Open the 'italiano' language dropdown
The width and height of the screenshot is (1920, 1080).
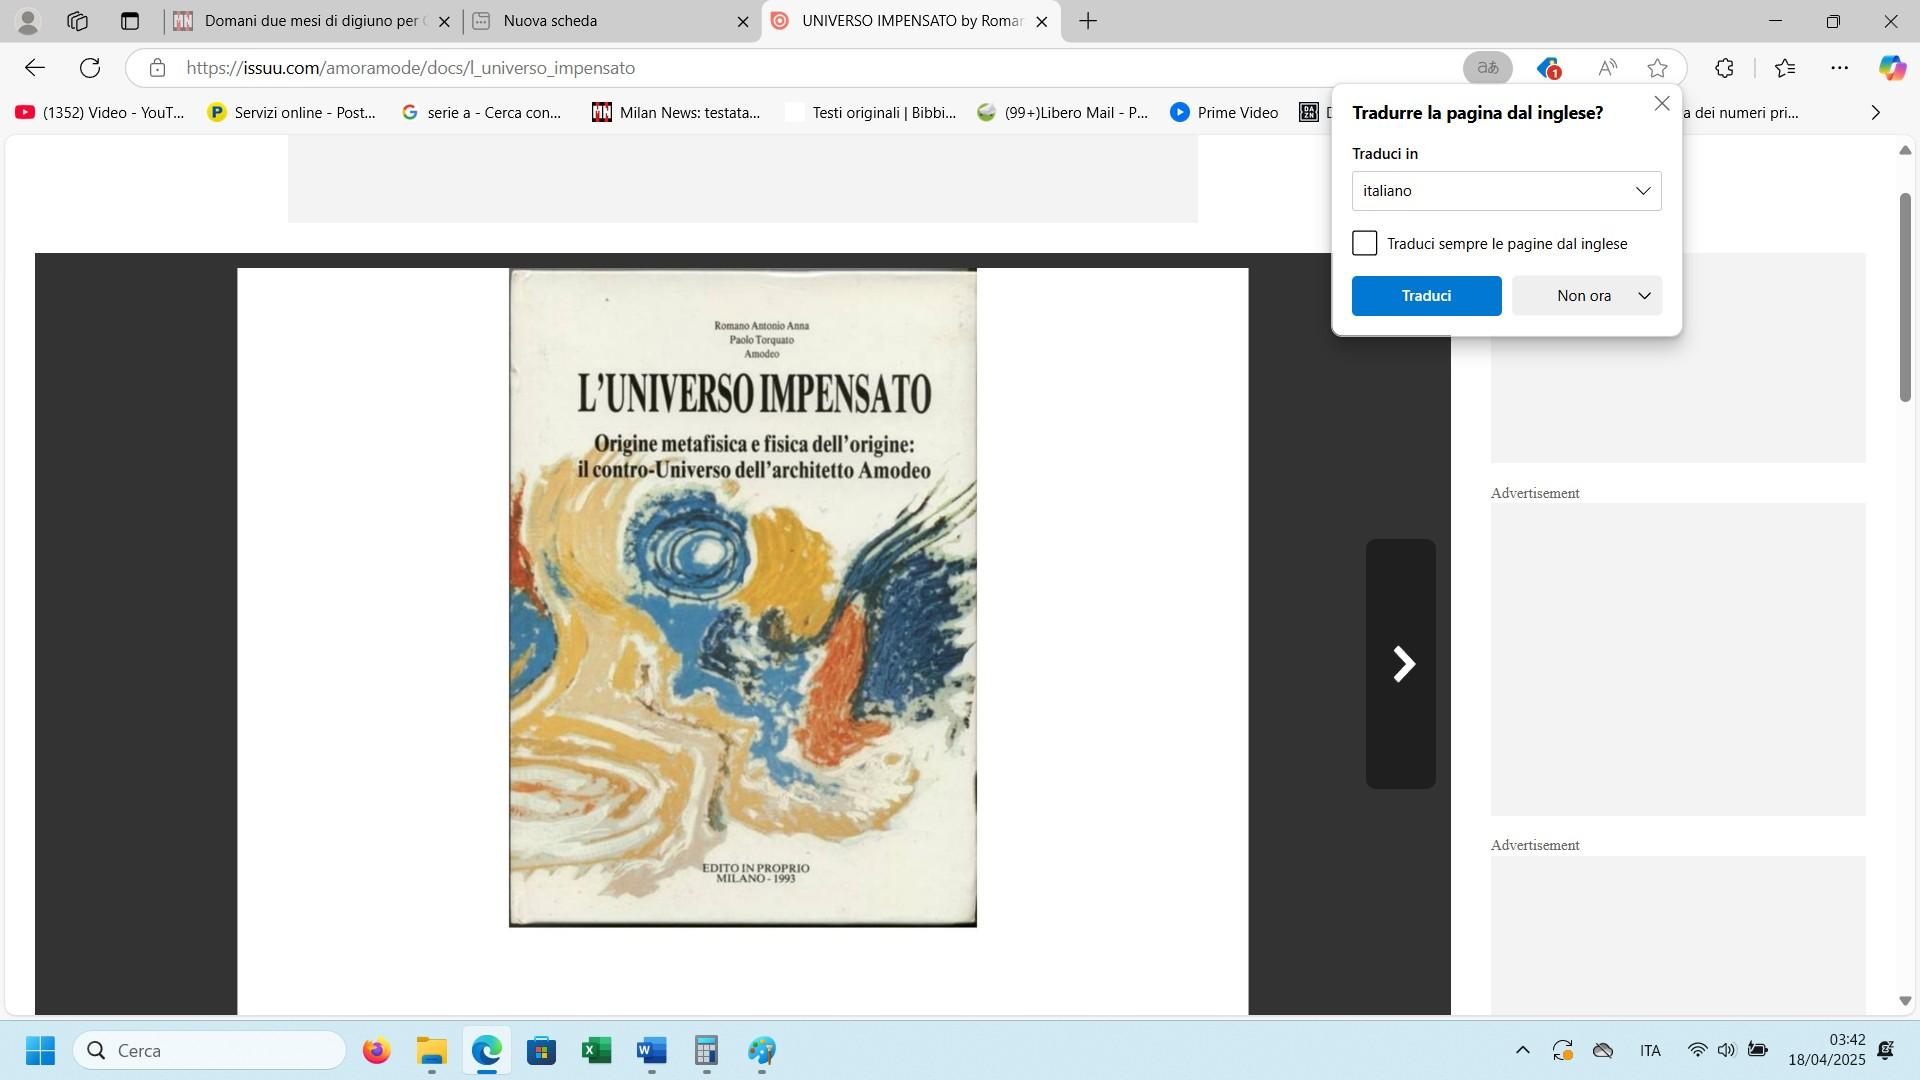click(x=1506, y=191)
